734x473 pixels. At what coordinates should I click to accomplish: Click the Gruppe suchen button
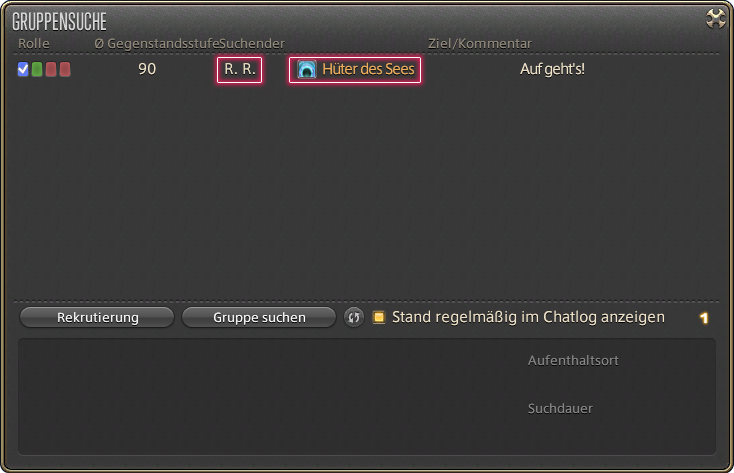[259, 318]
